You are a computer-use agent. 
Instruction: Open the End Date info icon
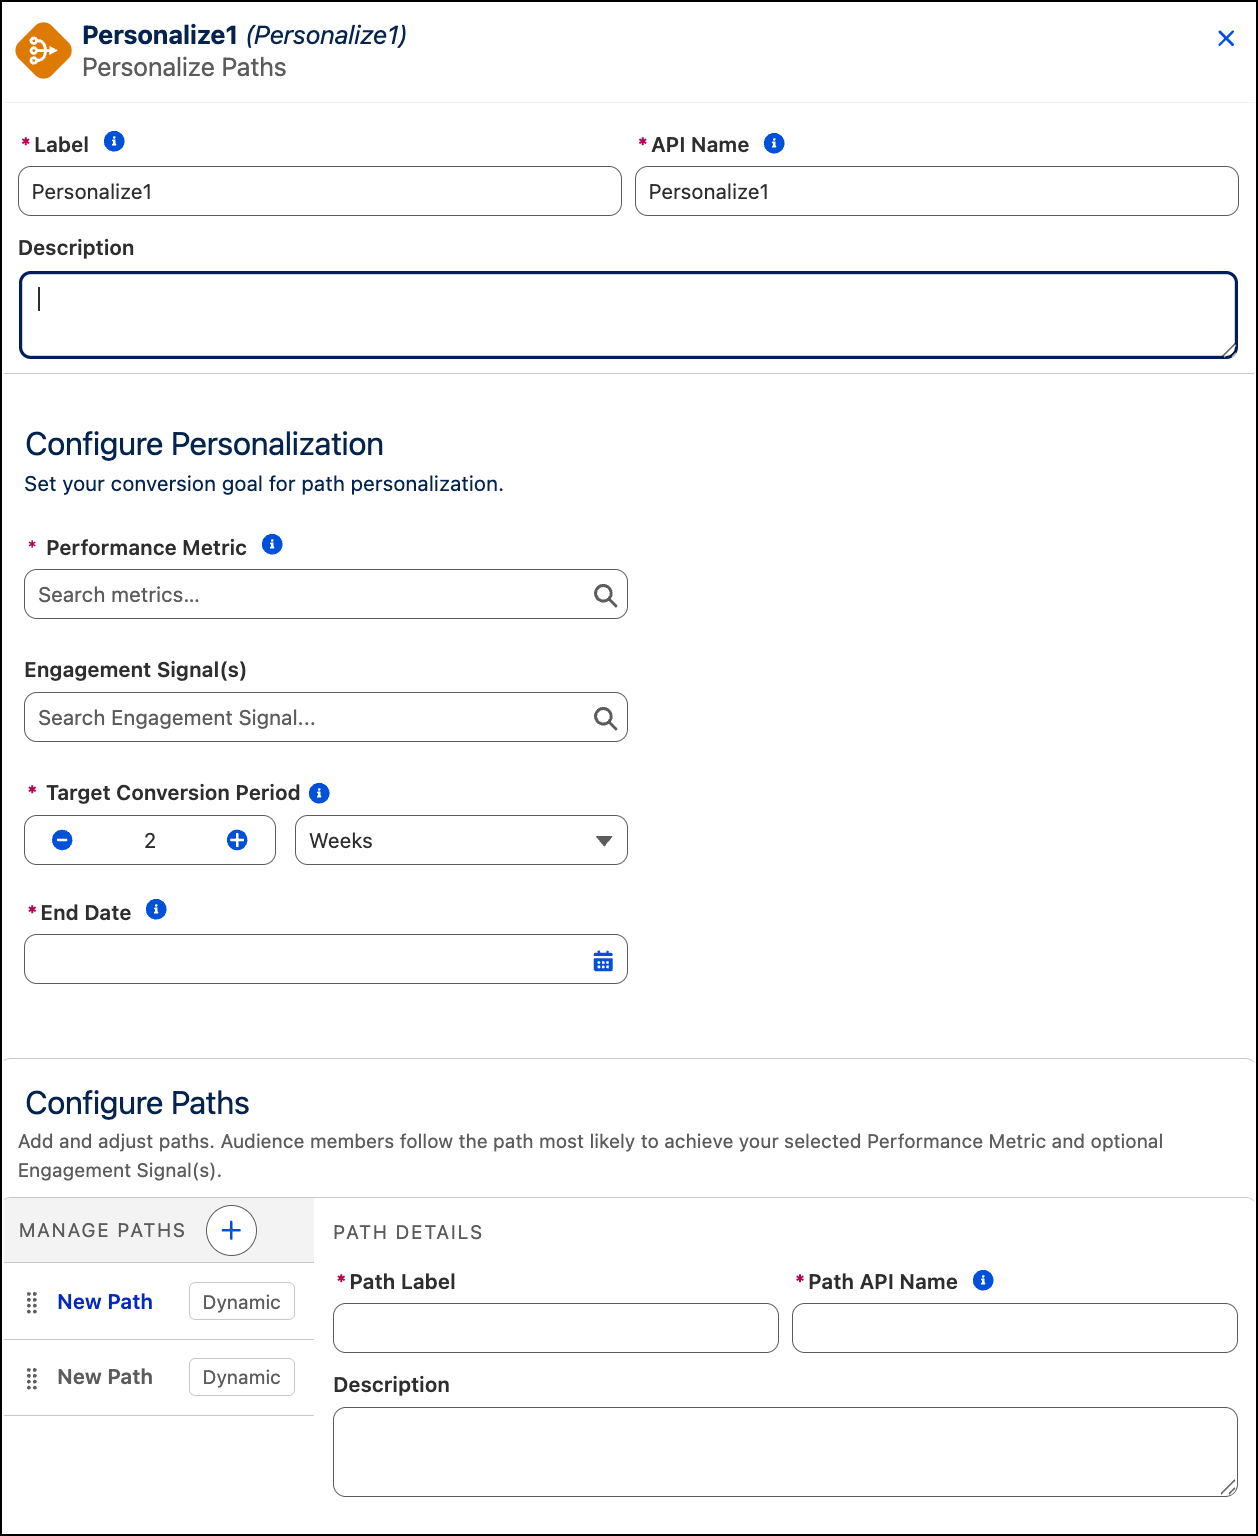tap(156, 909)
